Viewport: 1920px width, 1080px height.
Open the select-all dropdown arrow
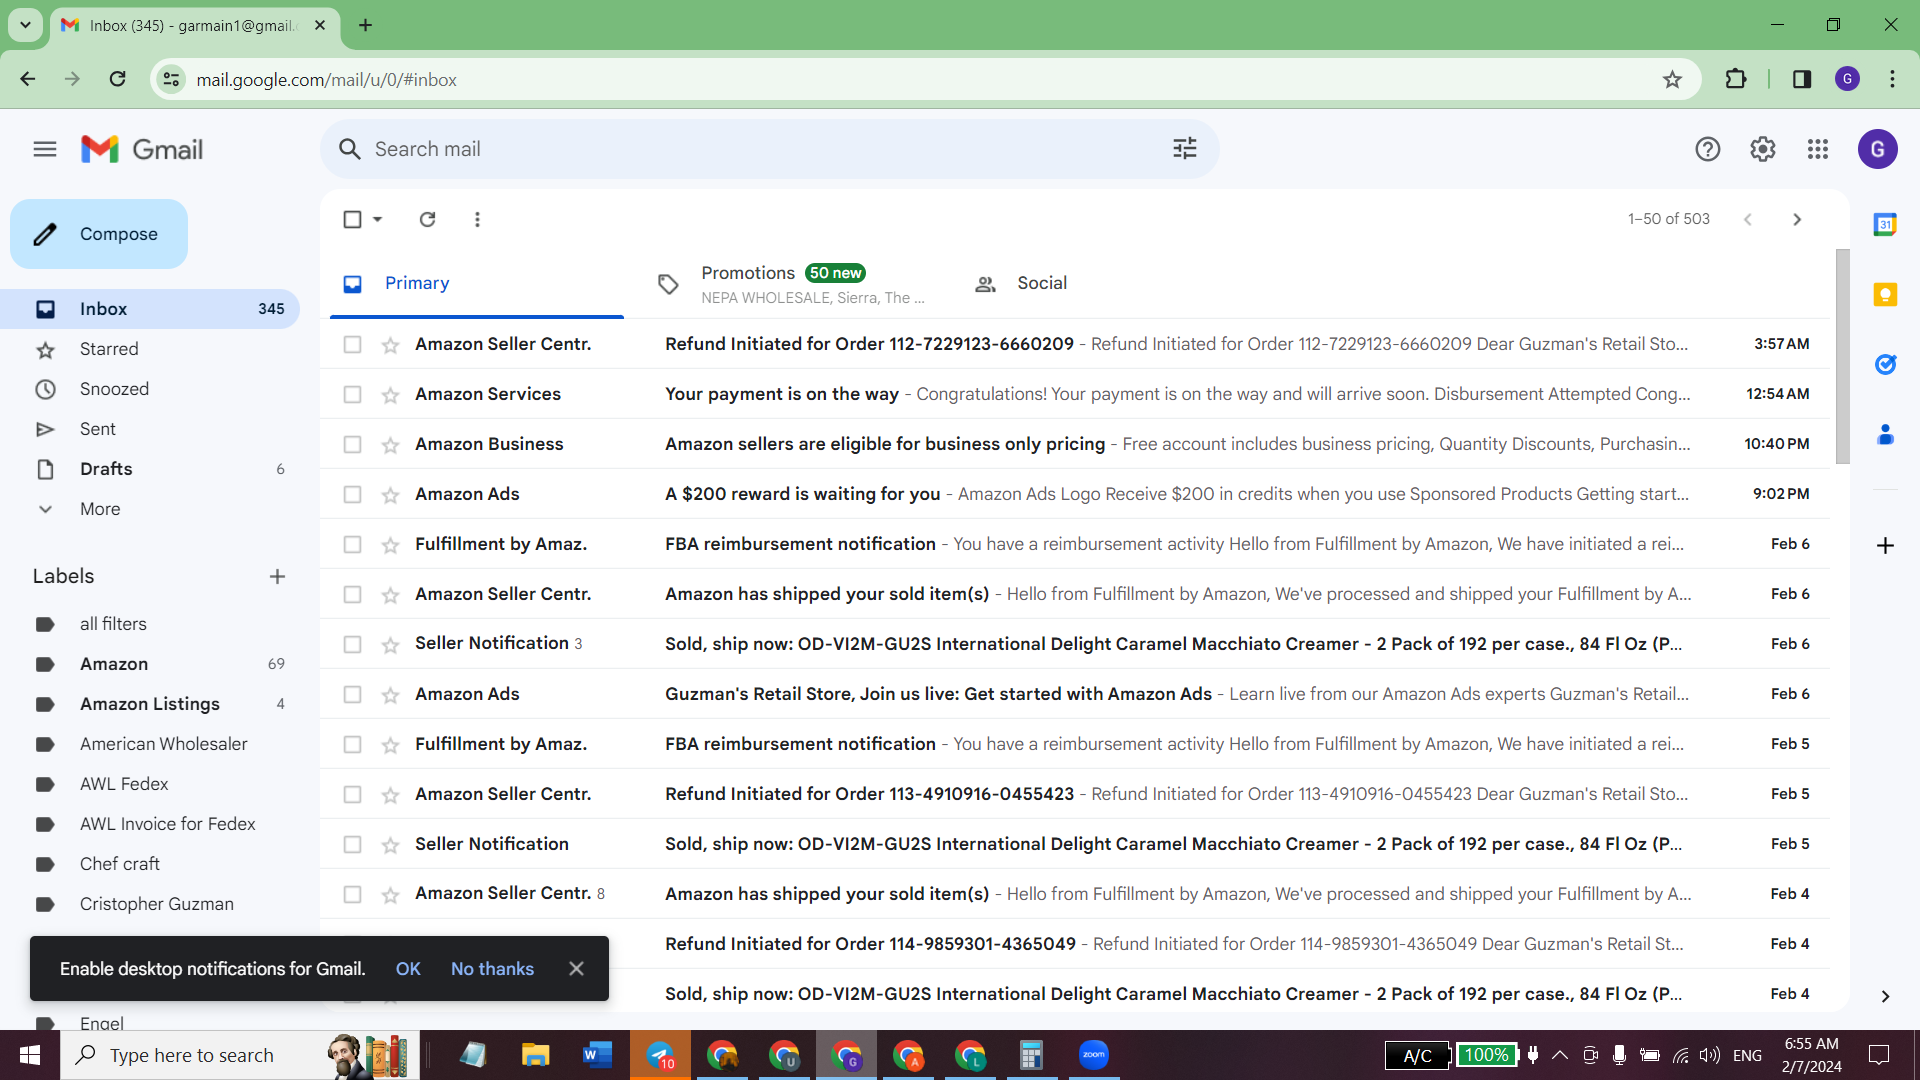pyautogui.click(x=378, y=219)
